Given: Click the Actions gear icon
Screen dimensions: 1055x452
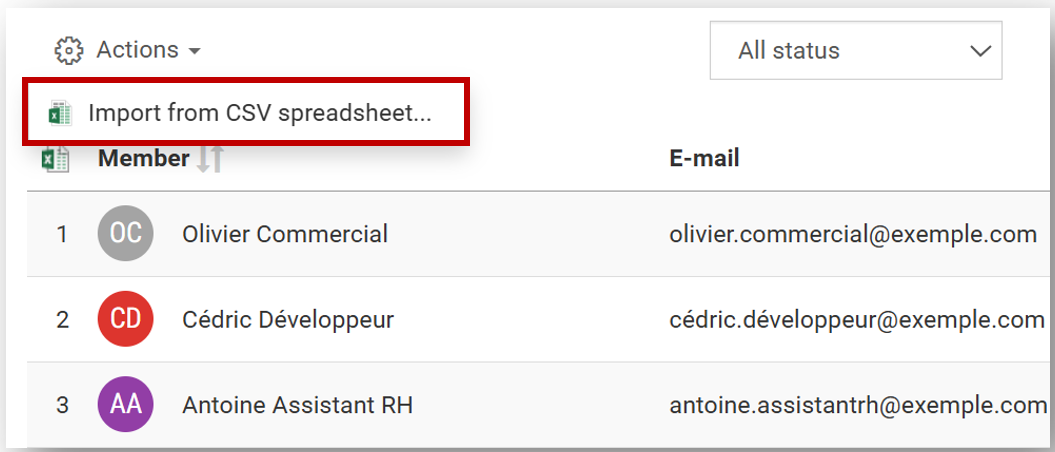Looking at the screenshot, I should coord(69,50).
